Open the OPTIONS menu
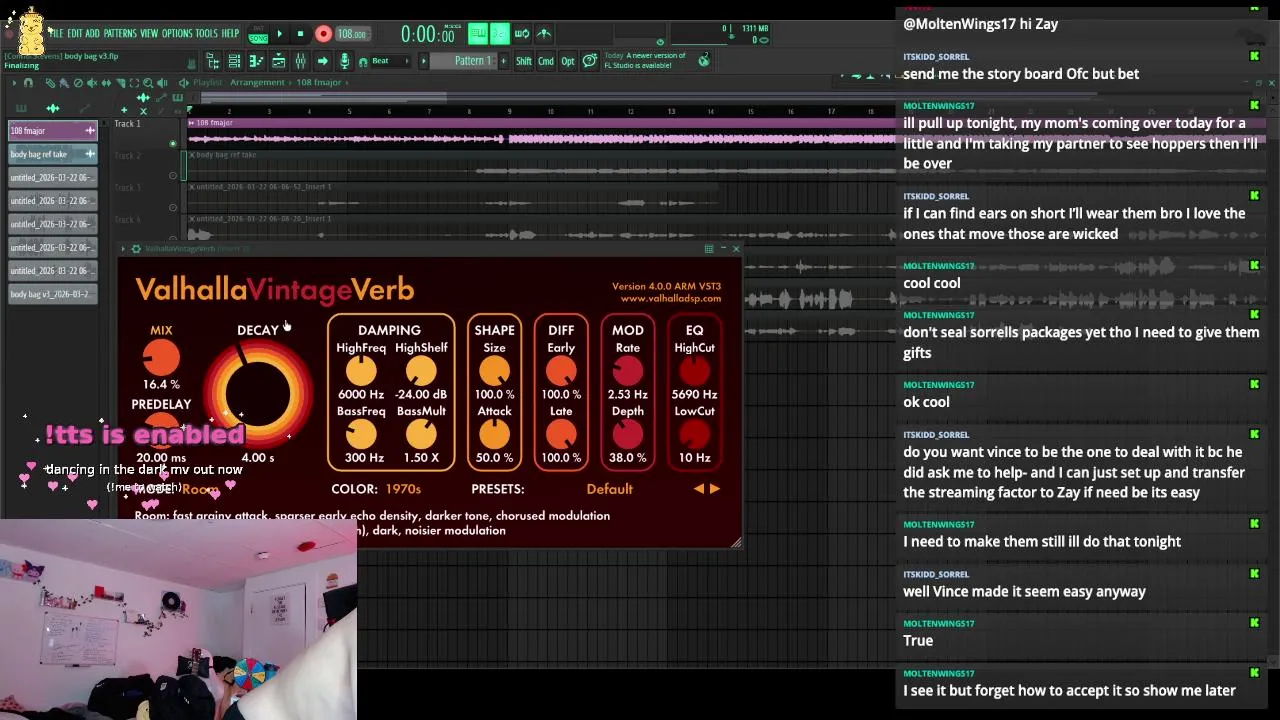Image resolution: width=1280 pixels, height=720 pixels. [177, 33]
